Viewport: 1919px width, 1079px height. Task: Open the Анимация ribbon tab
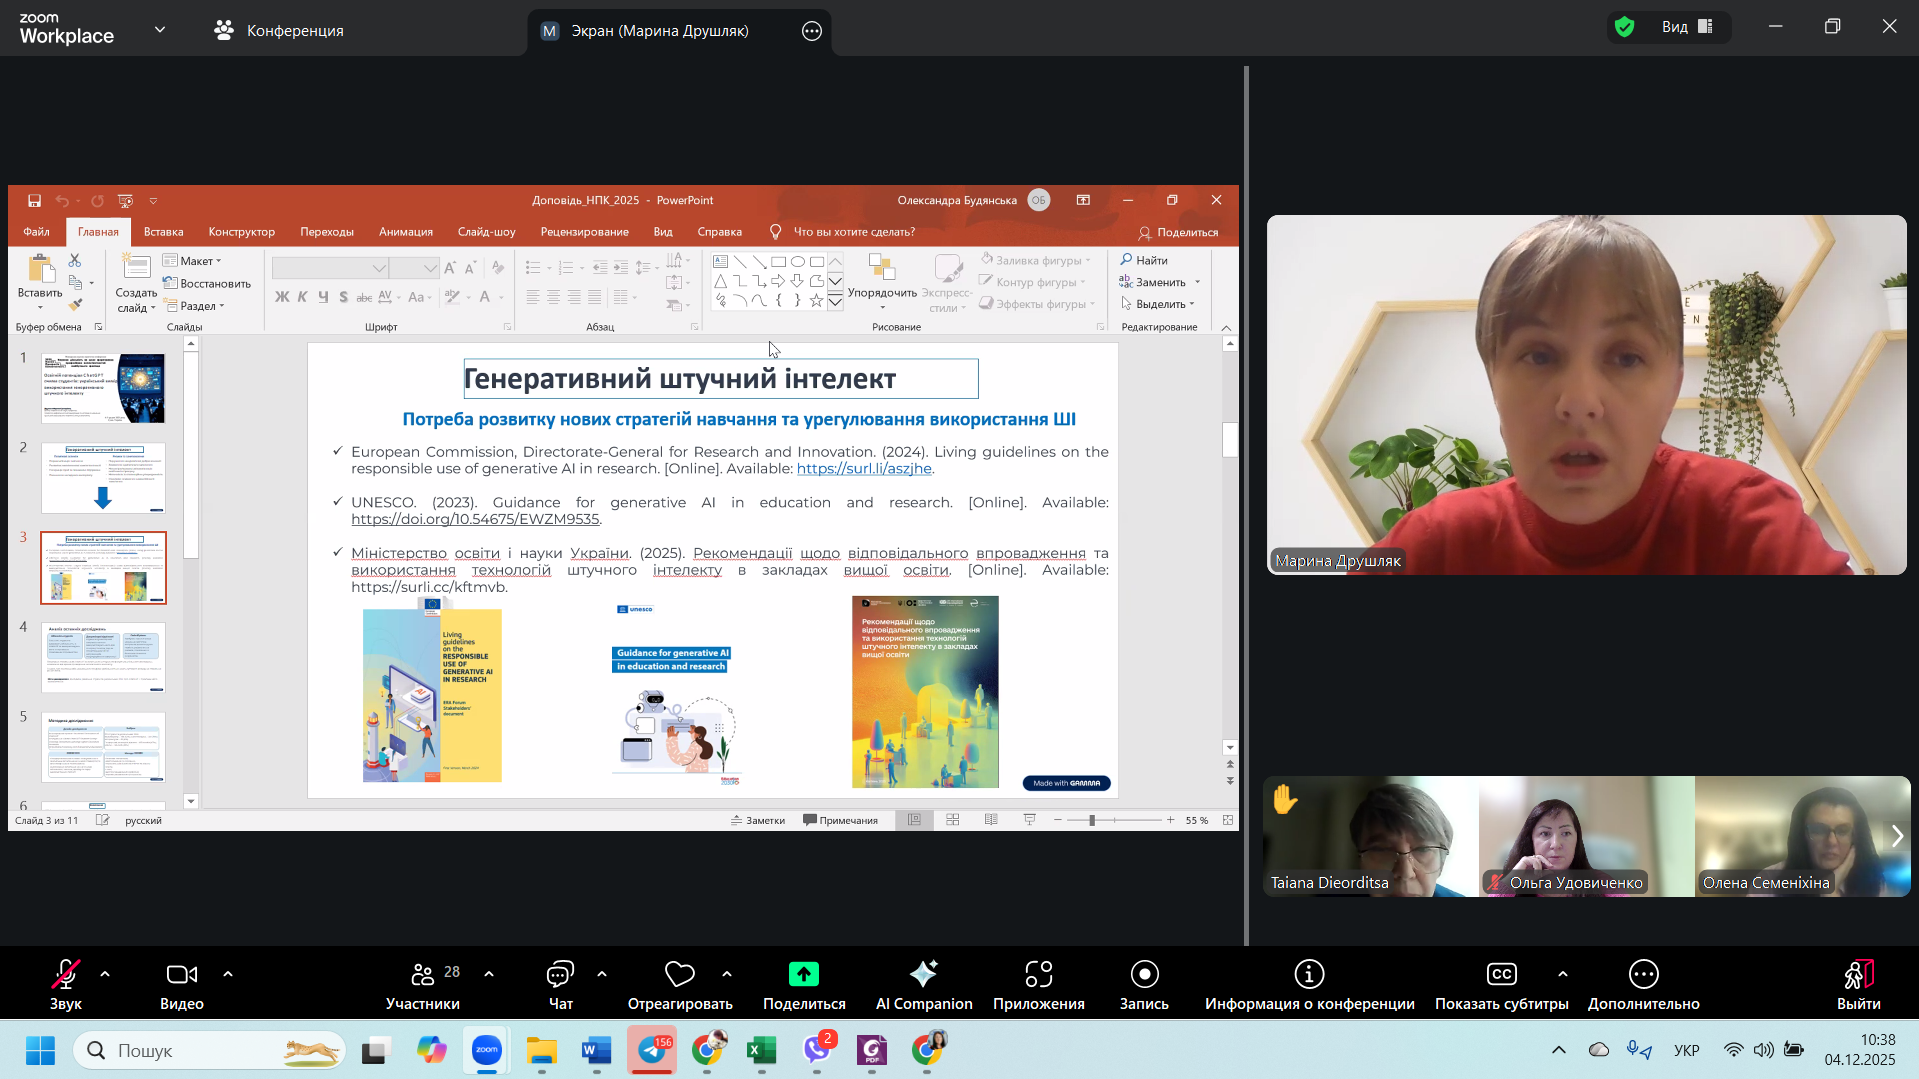pos(405,231)
